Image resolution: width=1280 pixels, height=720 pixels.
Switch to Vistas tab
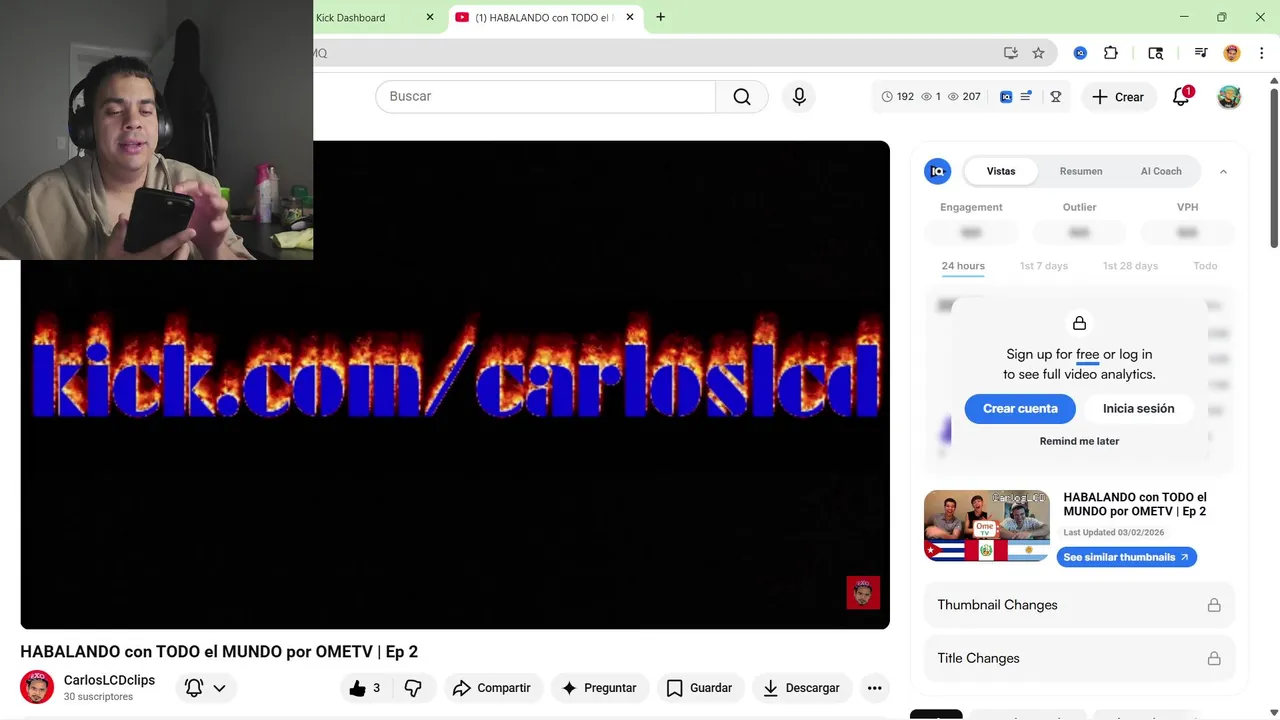tap(1001, 171)
